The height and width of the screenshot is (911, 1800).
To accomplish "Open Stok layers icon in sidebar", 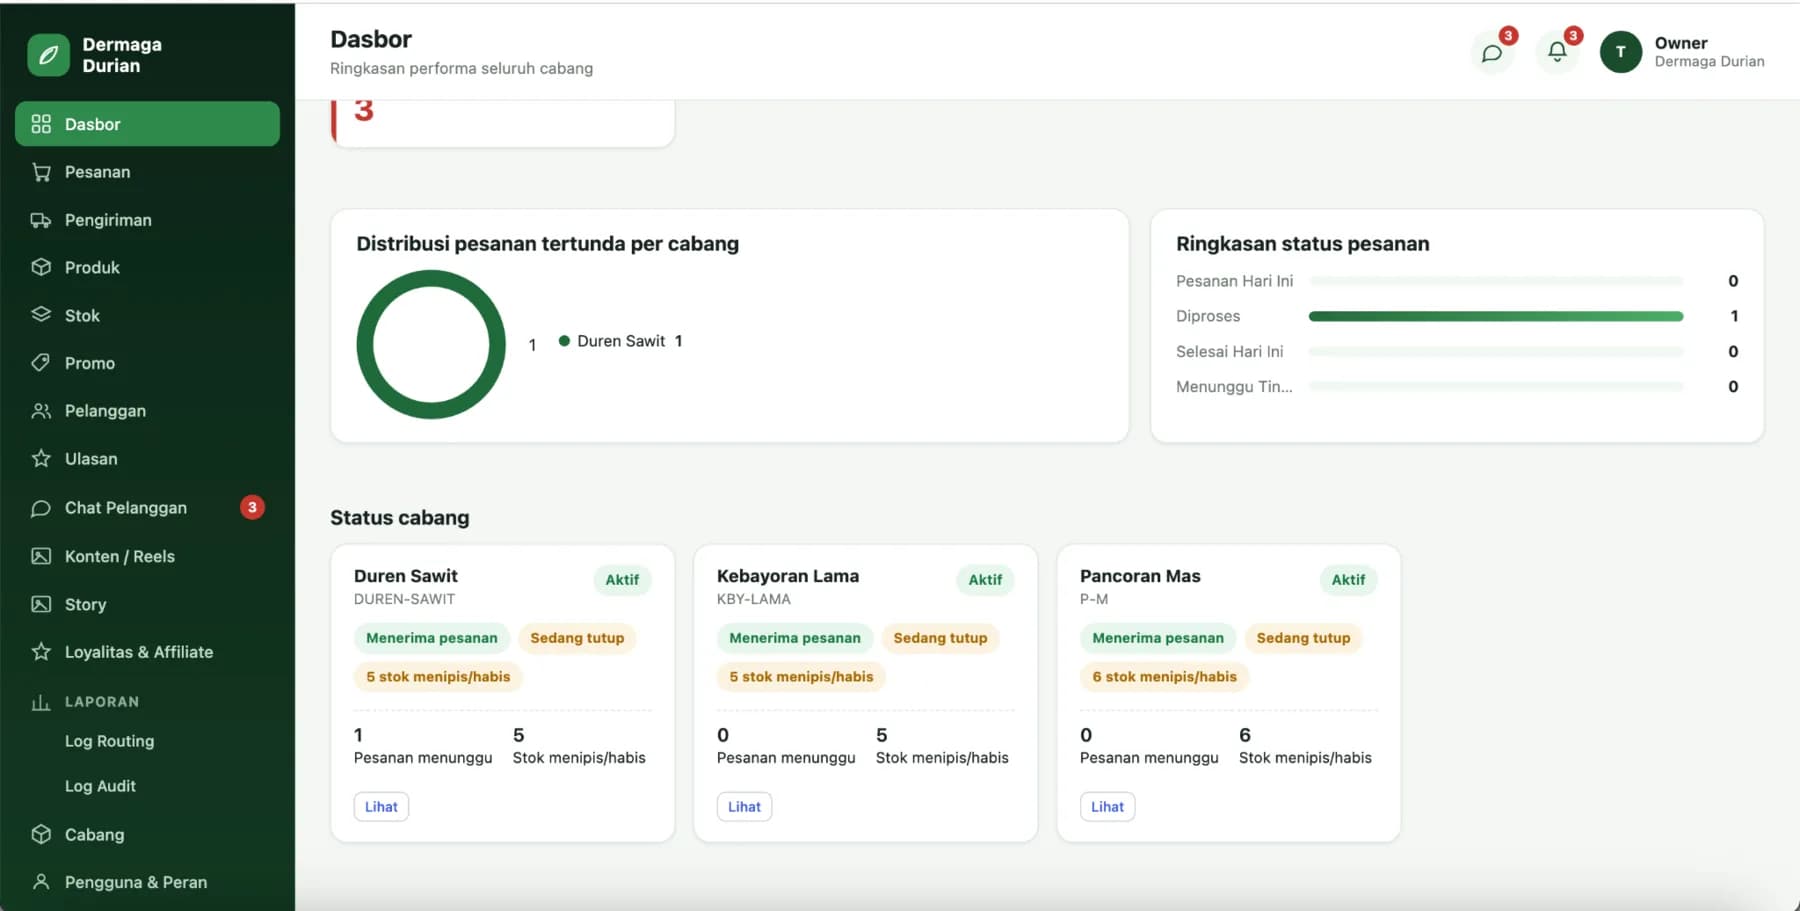I will [41, 315].
